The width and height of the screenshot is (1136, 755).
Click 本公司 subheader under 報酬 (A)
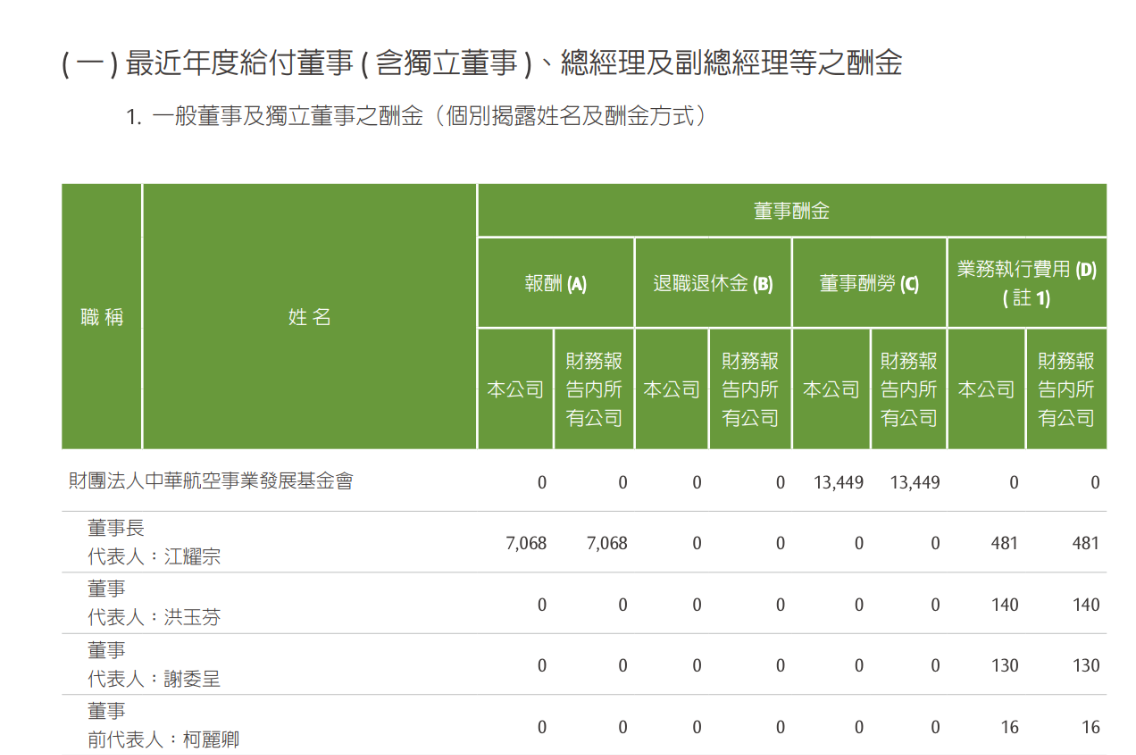coord(515,389)
